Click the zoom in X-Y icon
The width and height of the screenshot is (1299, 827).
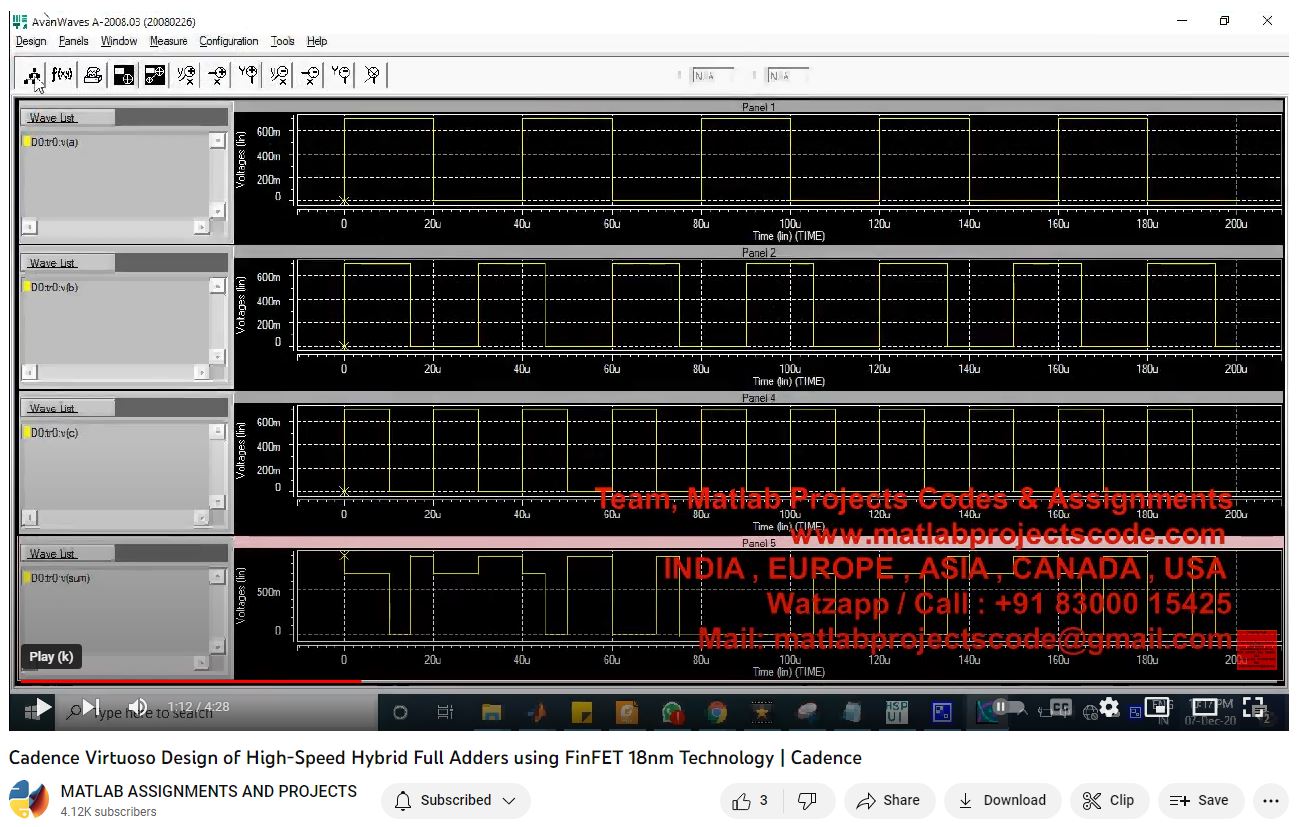186,75
